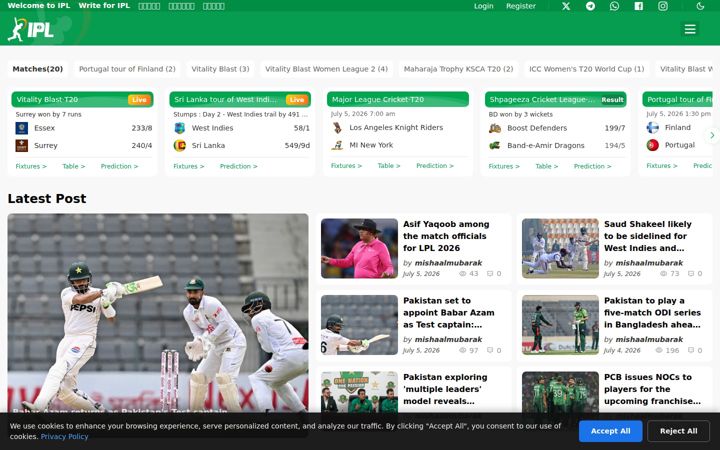Click comment icon on Babar Azam Test captain post
Viewport: 720px width, 450px height.
[x=490, y=350]
